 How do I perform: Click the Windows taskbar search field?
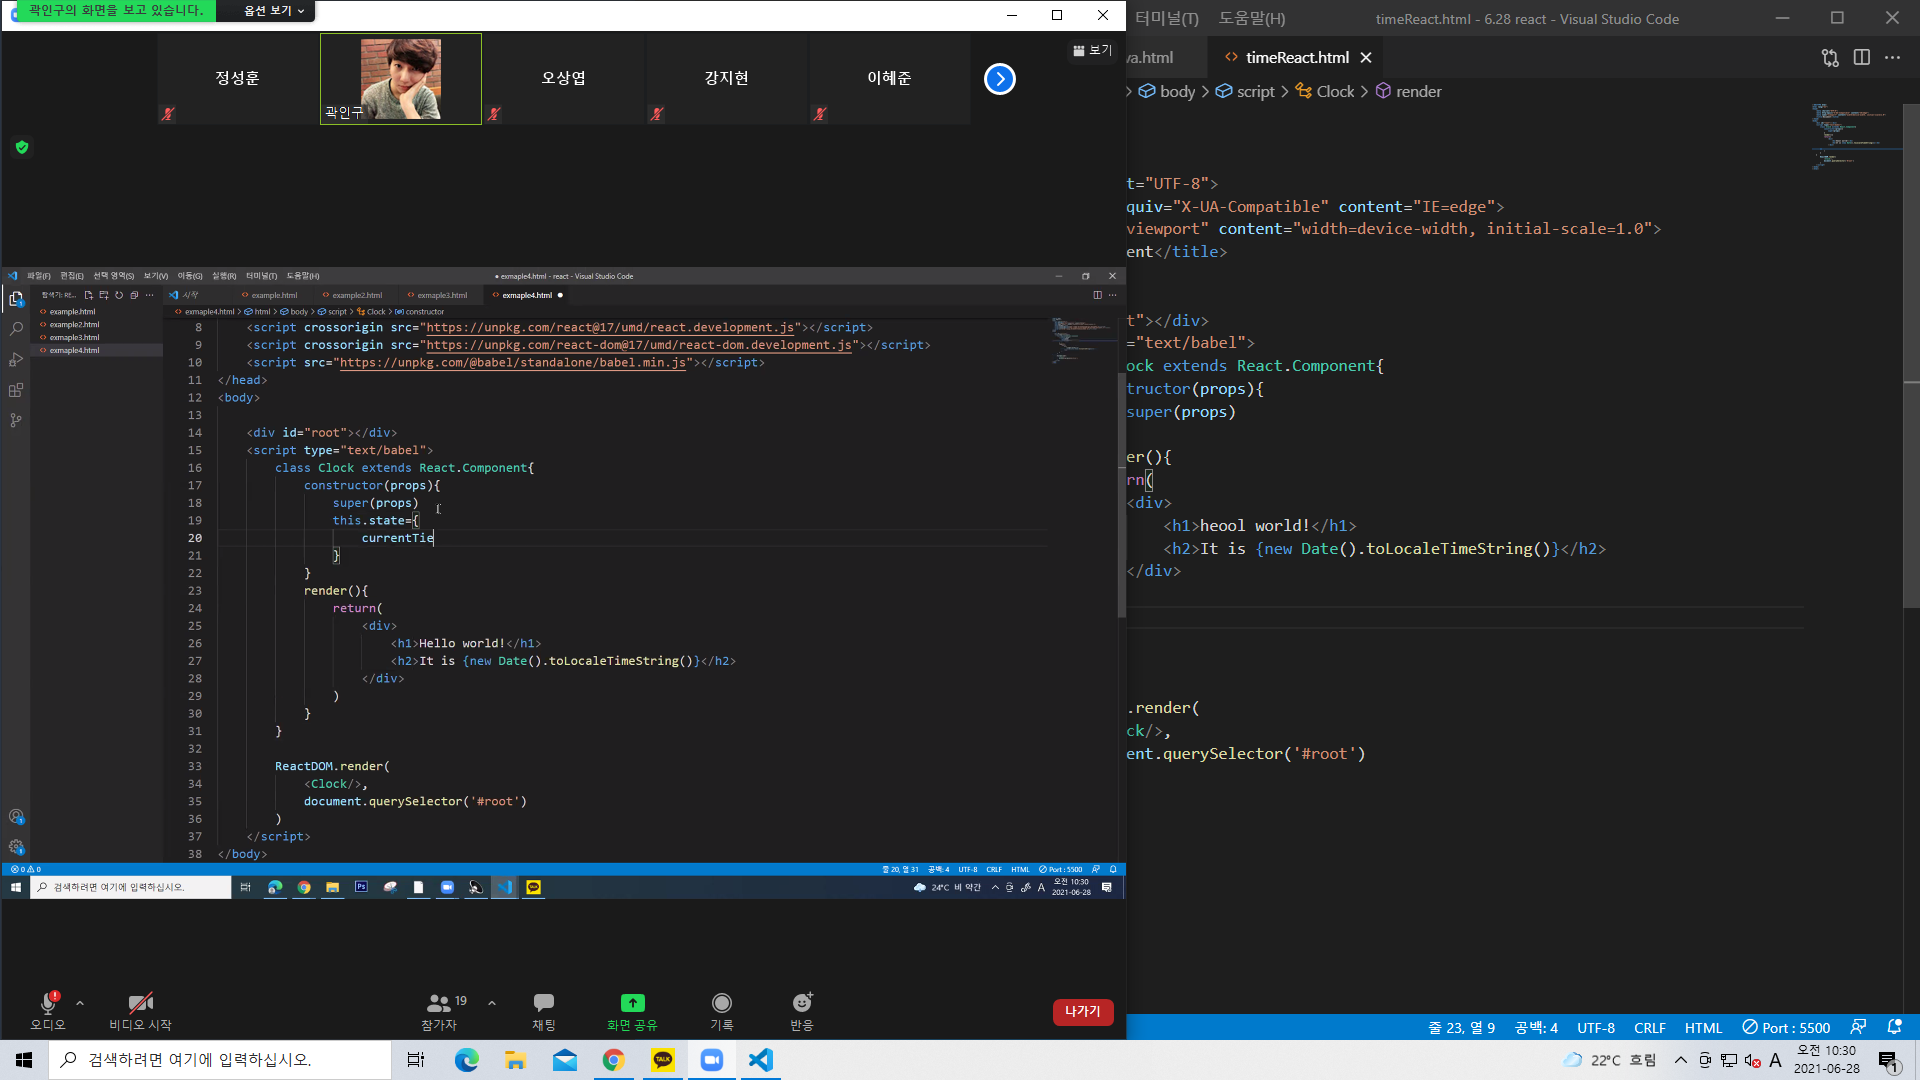point(220,1060)
